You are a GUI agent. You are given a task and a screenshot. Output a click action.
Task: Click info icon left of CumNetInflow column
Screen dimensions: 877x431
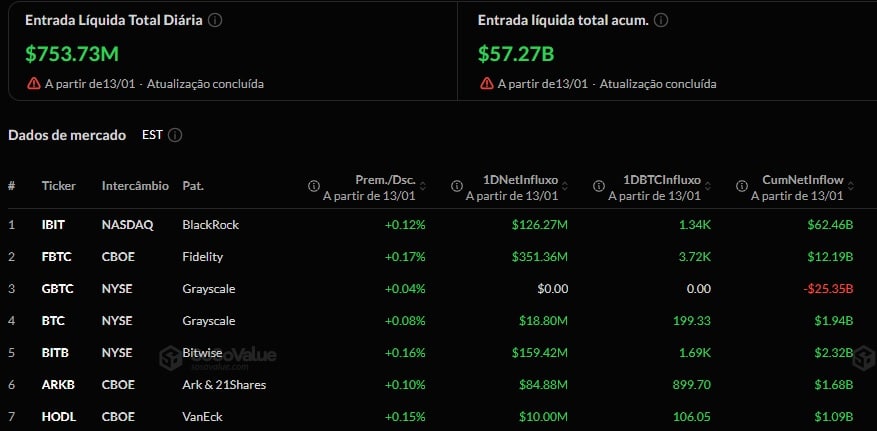(x=741, y=186)
